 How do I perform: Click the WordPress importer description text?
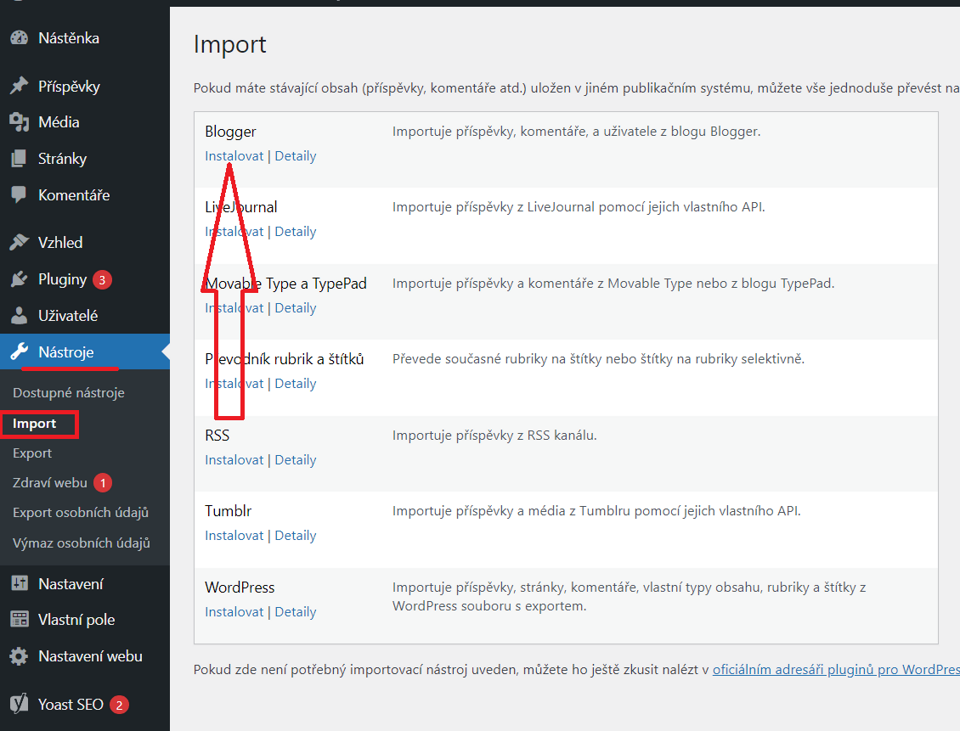coord(629,596)
